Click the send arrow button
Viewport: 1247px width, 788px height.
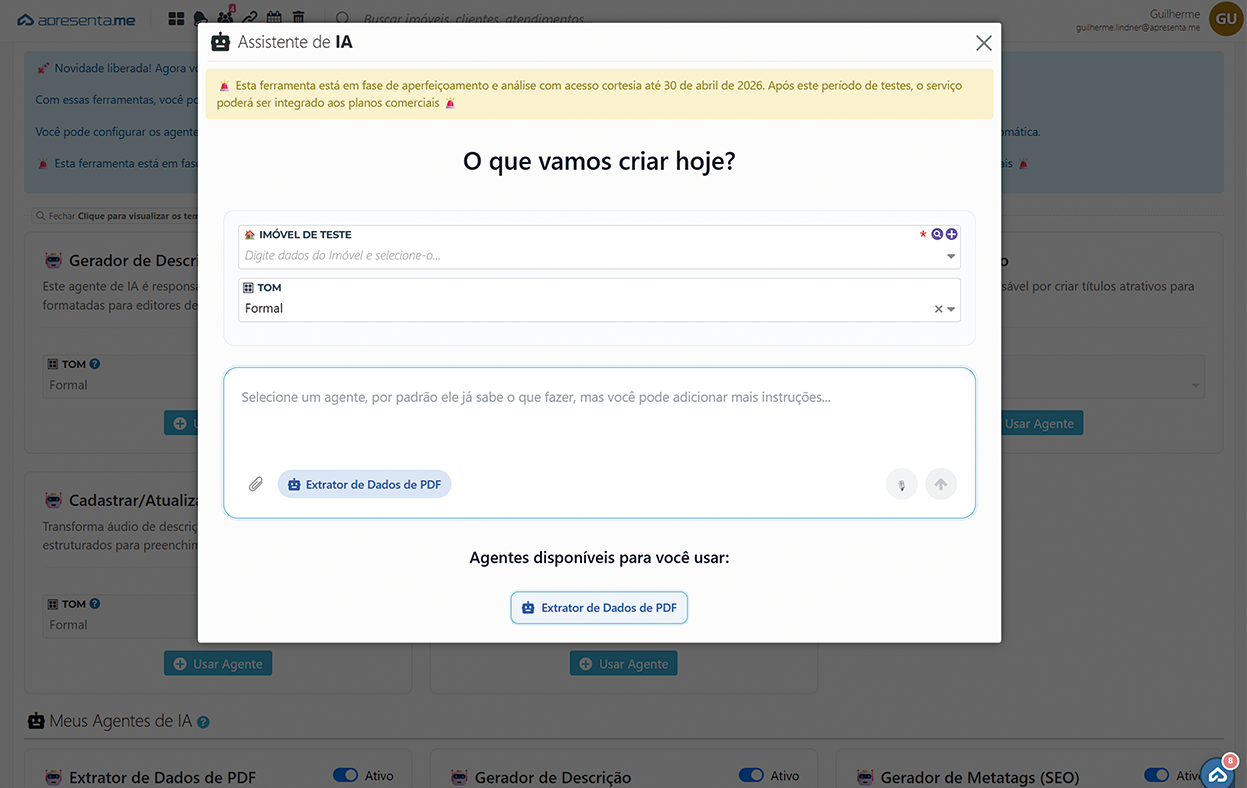(x=941, y=485)
